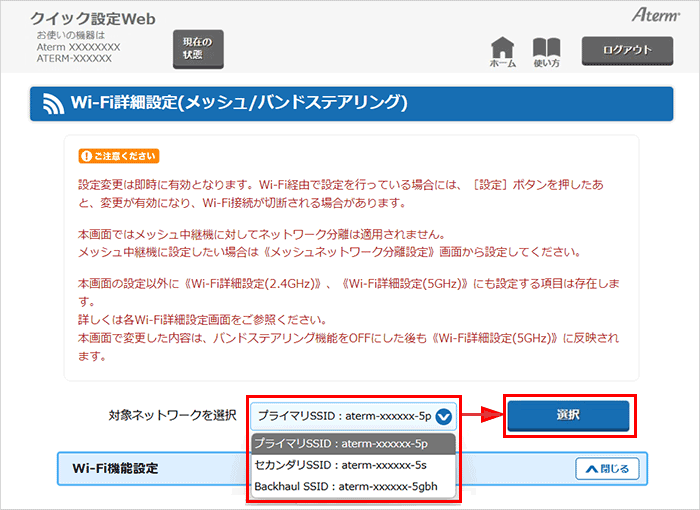This screenshot has width=700, height=510.
Task: Click the Aterm logo at top right
Action: 655,15
